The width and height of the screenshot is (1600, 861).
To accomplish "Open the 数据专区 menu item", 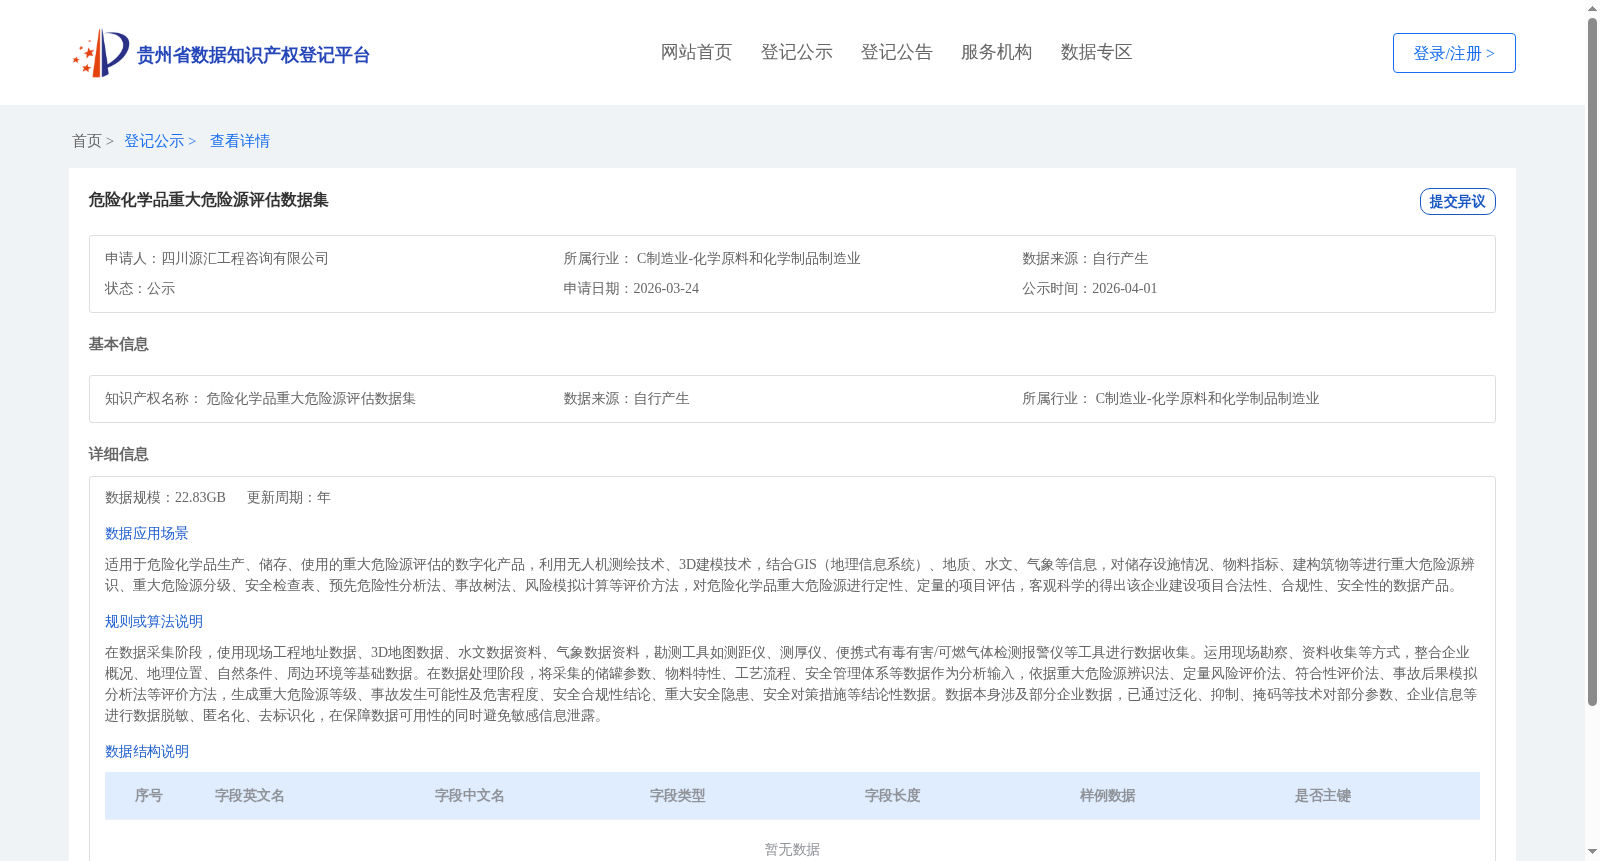I will coord(1096,52).
